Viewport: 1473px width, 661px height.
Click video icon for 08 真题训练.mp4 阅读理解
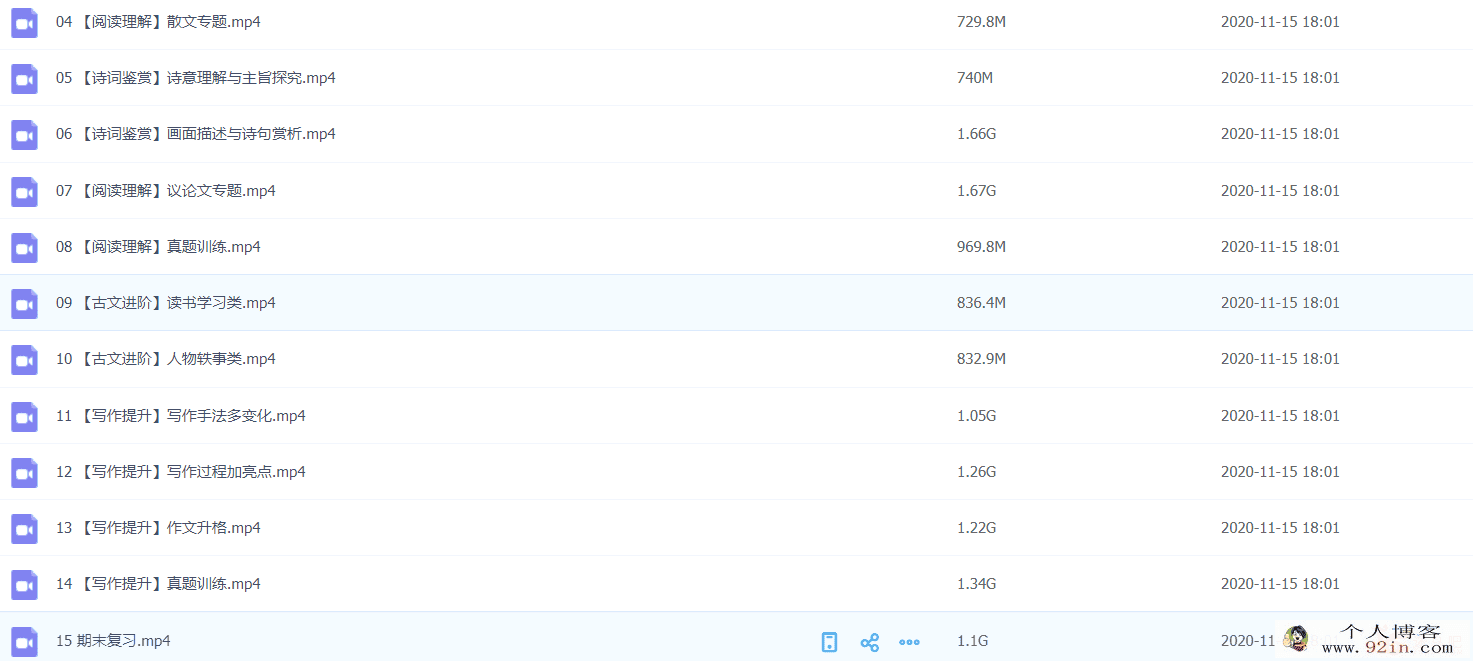pos(24,247)
